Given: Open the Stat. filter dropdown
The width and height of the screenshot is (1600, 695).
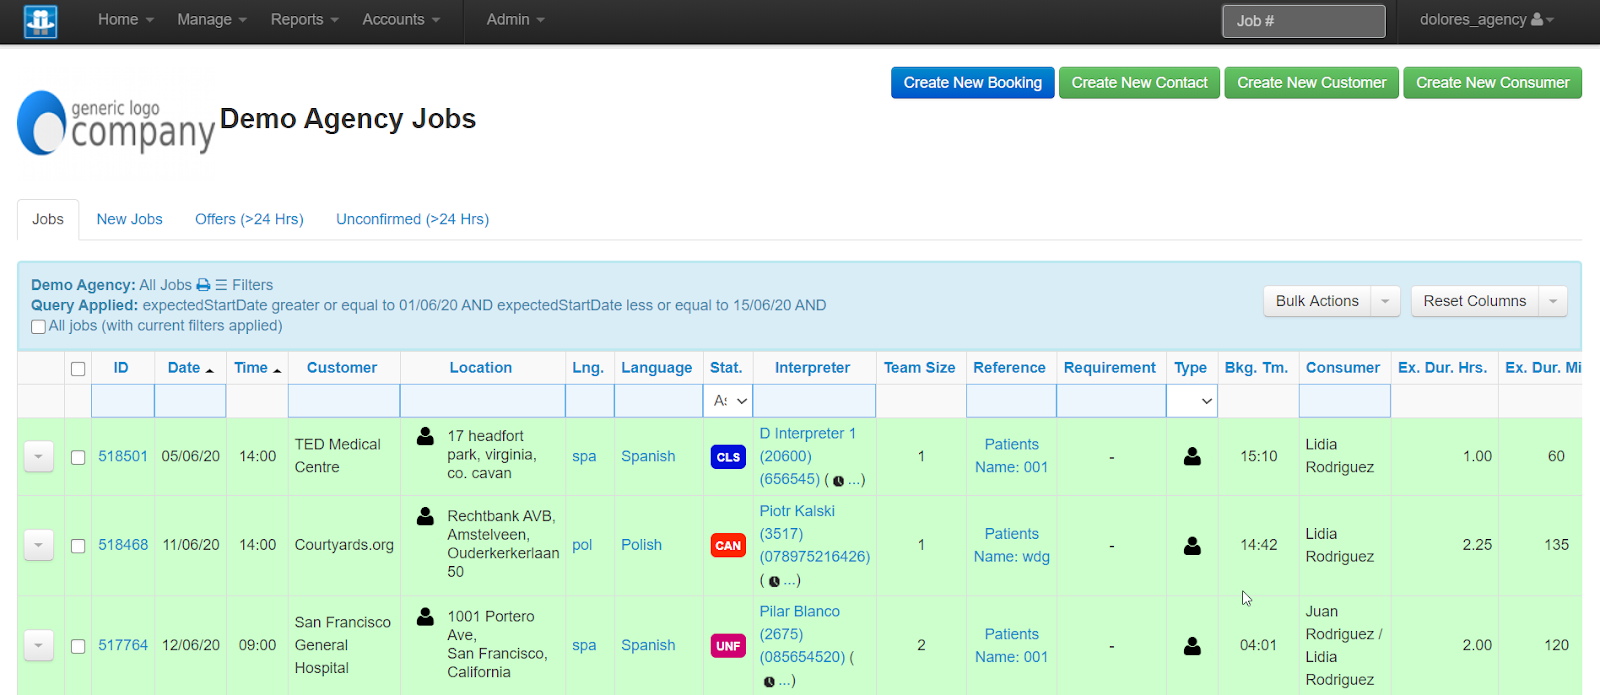Looking at the screenshot, I should [x=728, y=401].
